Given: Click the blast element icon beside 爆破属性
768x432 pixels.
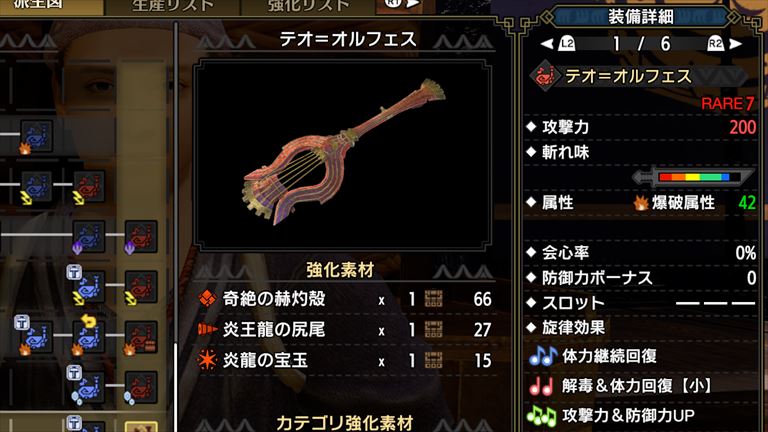Looking at the screenshot, I should (641, 202).
